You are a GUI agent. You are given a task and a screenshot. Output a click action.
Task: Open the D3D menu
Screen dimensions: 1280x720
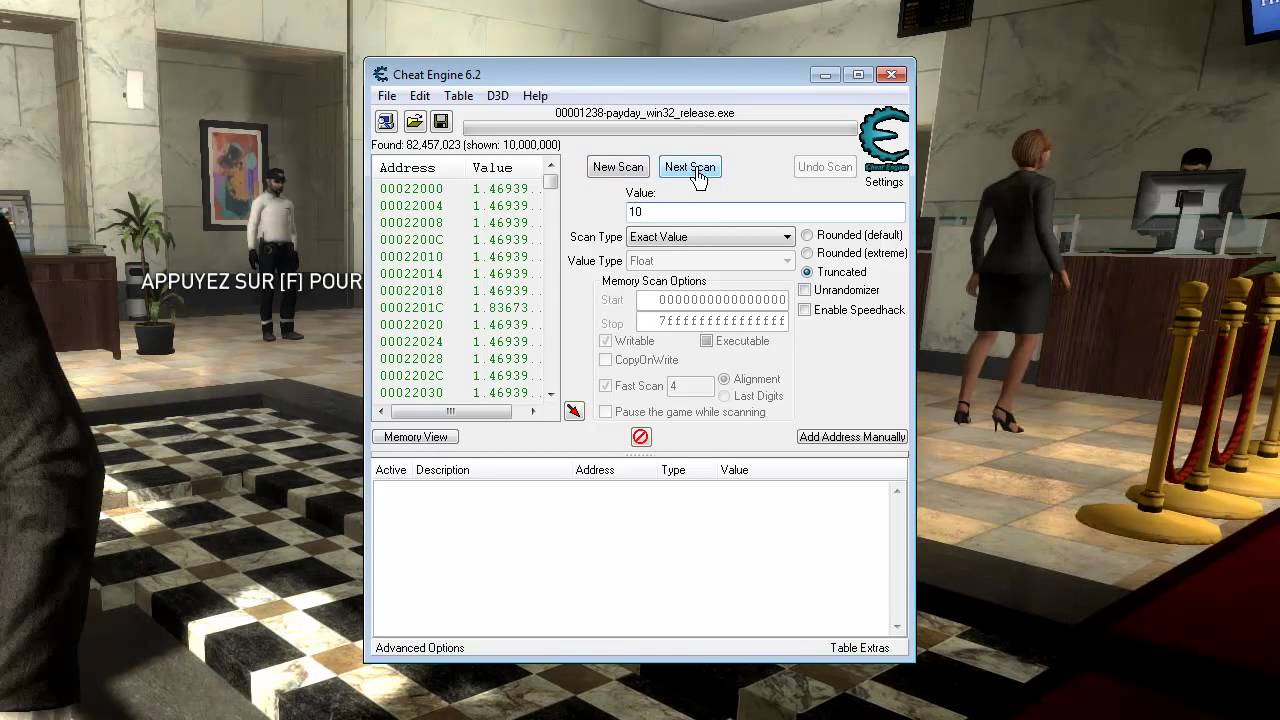point(498,96)
